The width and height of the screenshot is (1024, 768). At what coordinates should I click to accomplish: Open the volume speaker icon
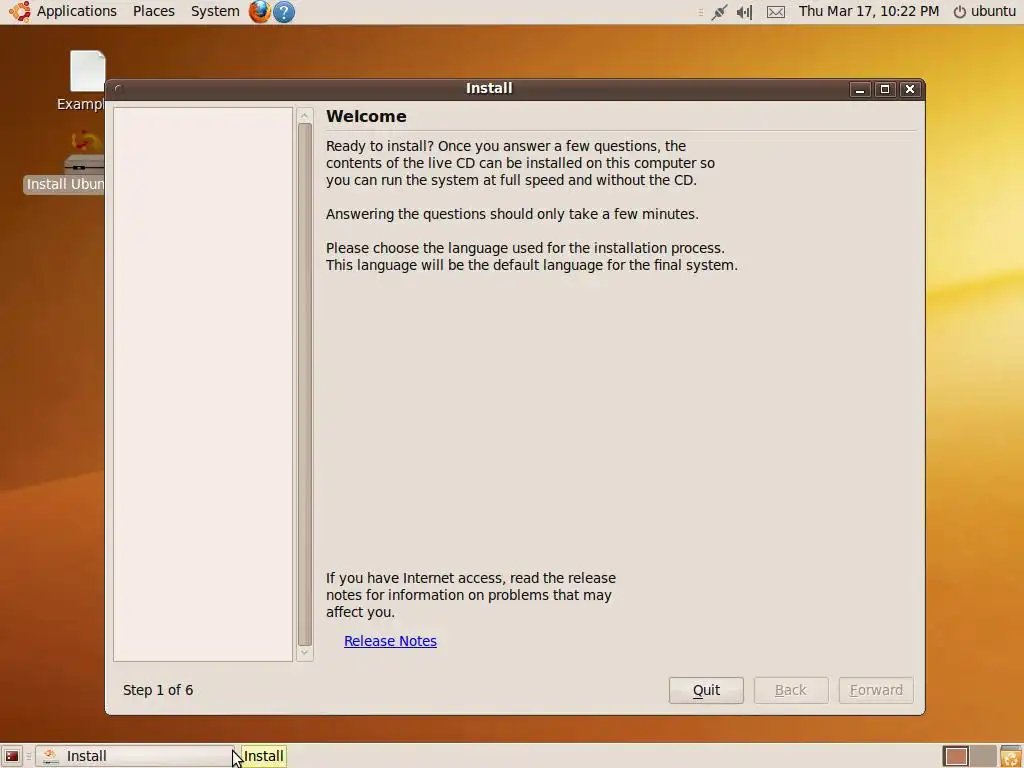point(744,11)
